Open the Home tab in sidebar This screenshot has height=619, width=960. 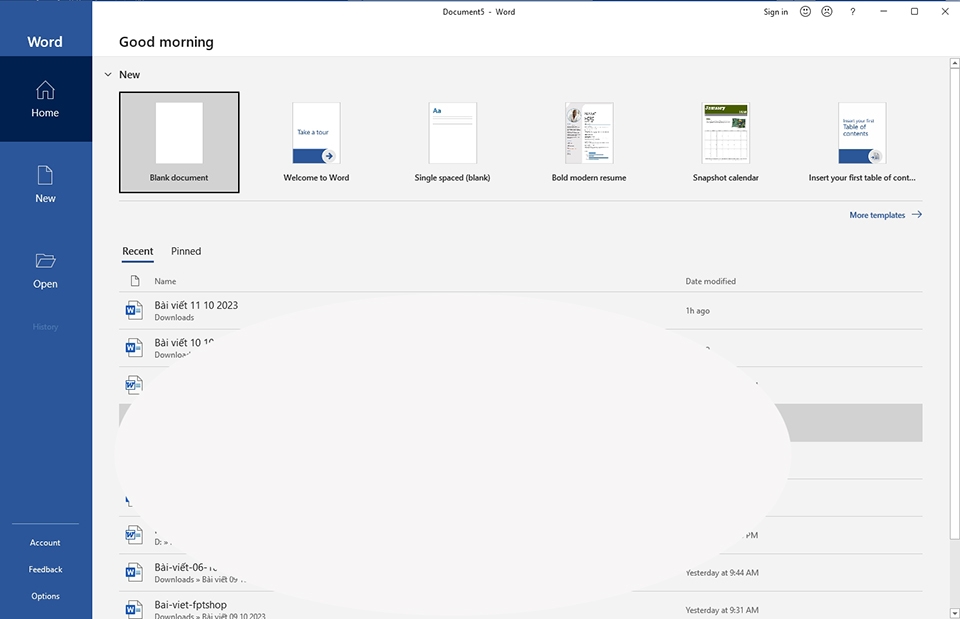[x=45, y=99]
